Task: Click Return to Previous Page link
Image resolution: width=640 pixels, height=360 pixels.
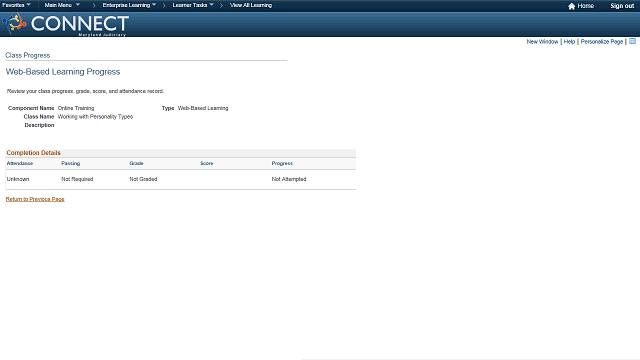Action: click(35, 199)
